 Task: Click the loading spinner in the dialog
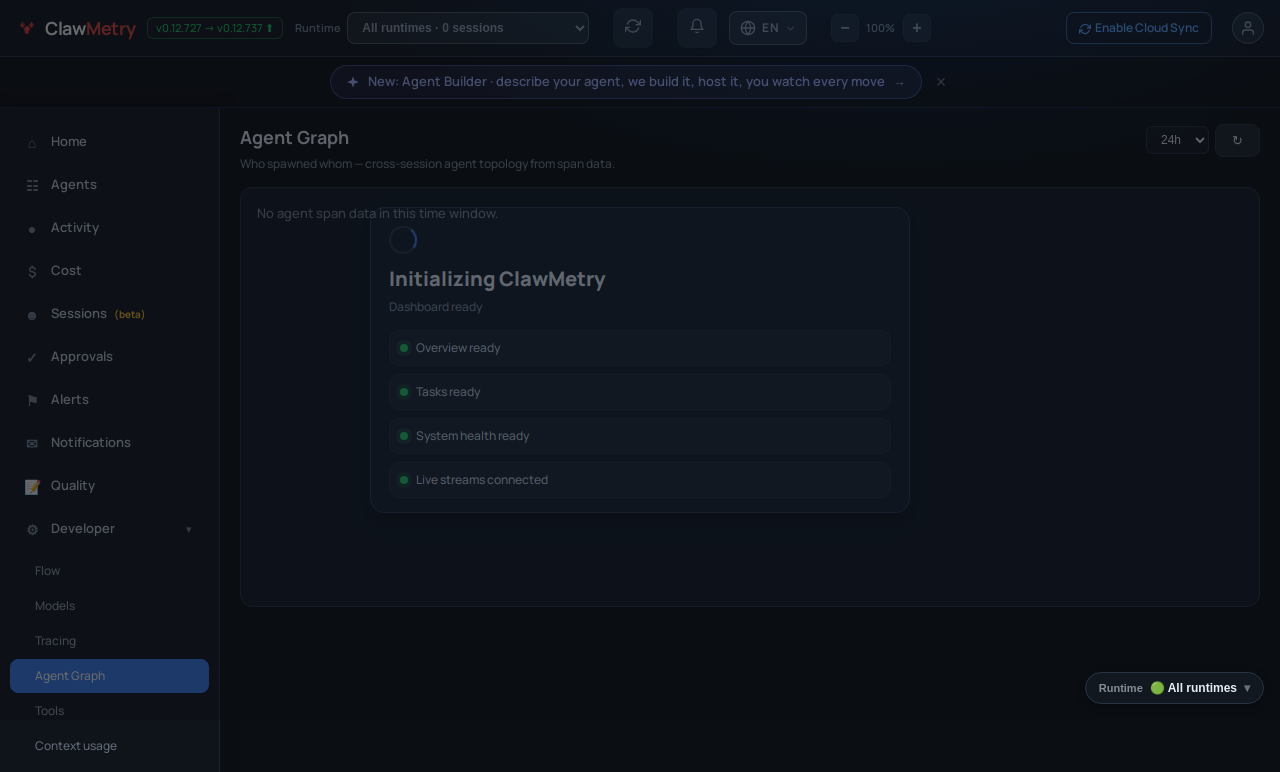coord(403,240)
